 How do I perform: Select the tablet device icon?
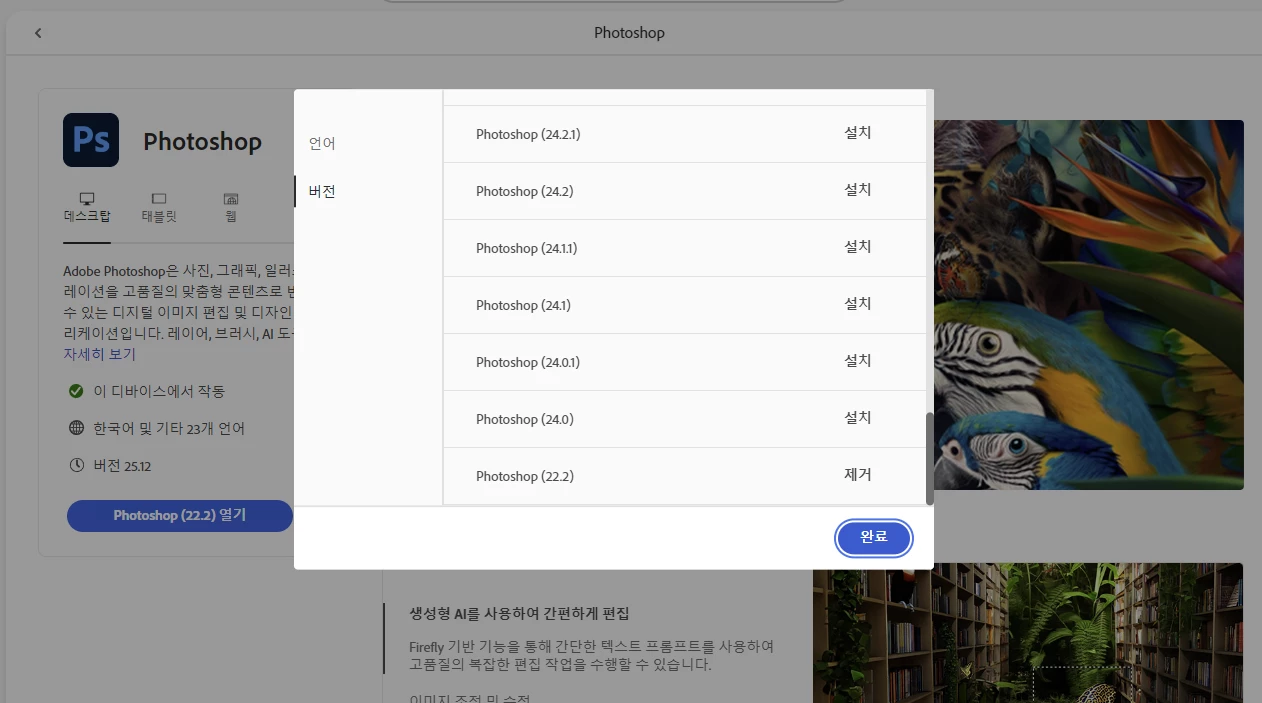pos(159,199)
